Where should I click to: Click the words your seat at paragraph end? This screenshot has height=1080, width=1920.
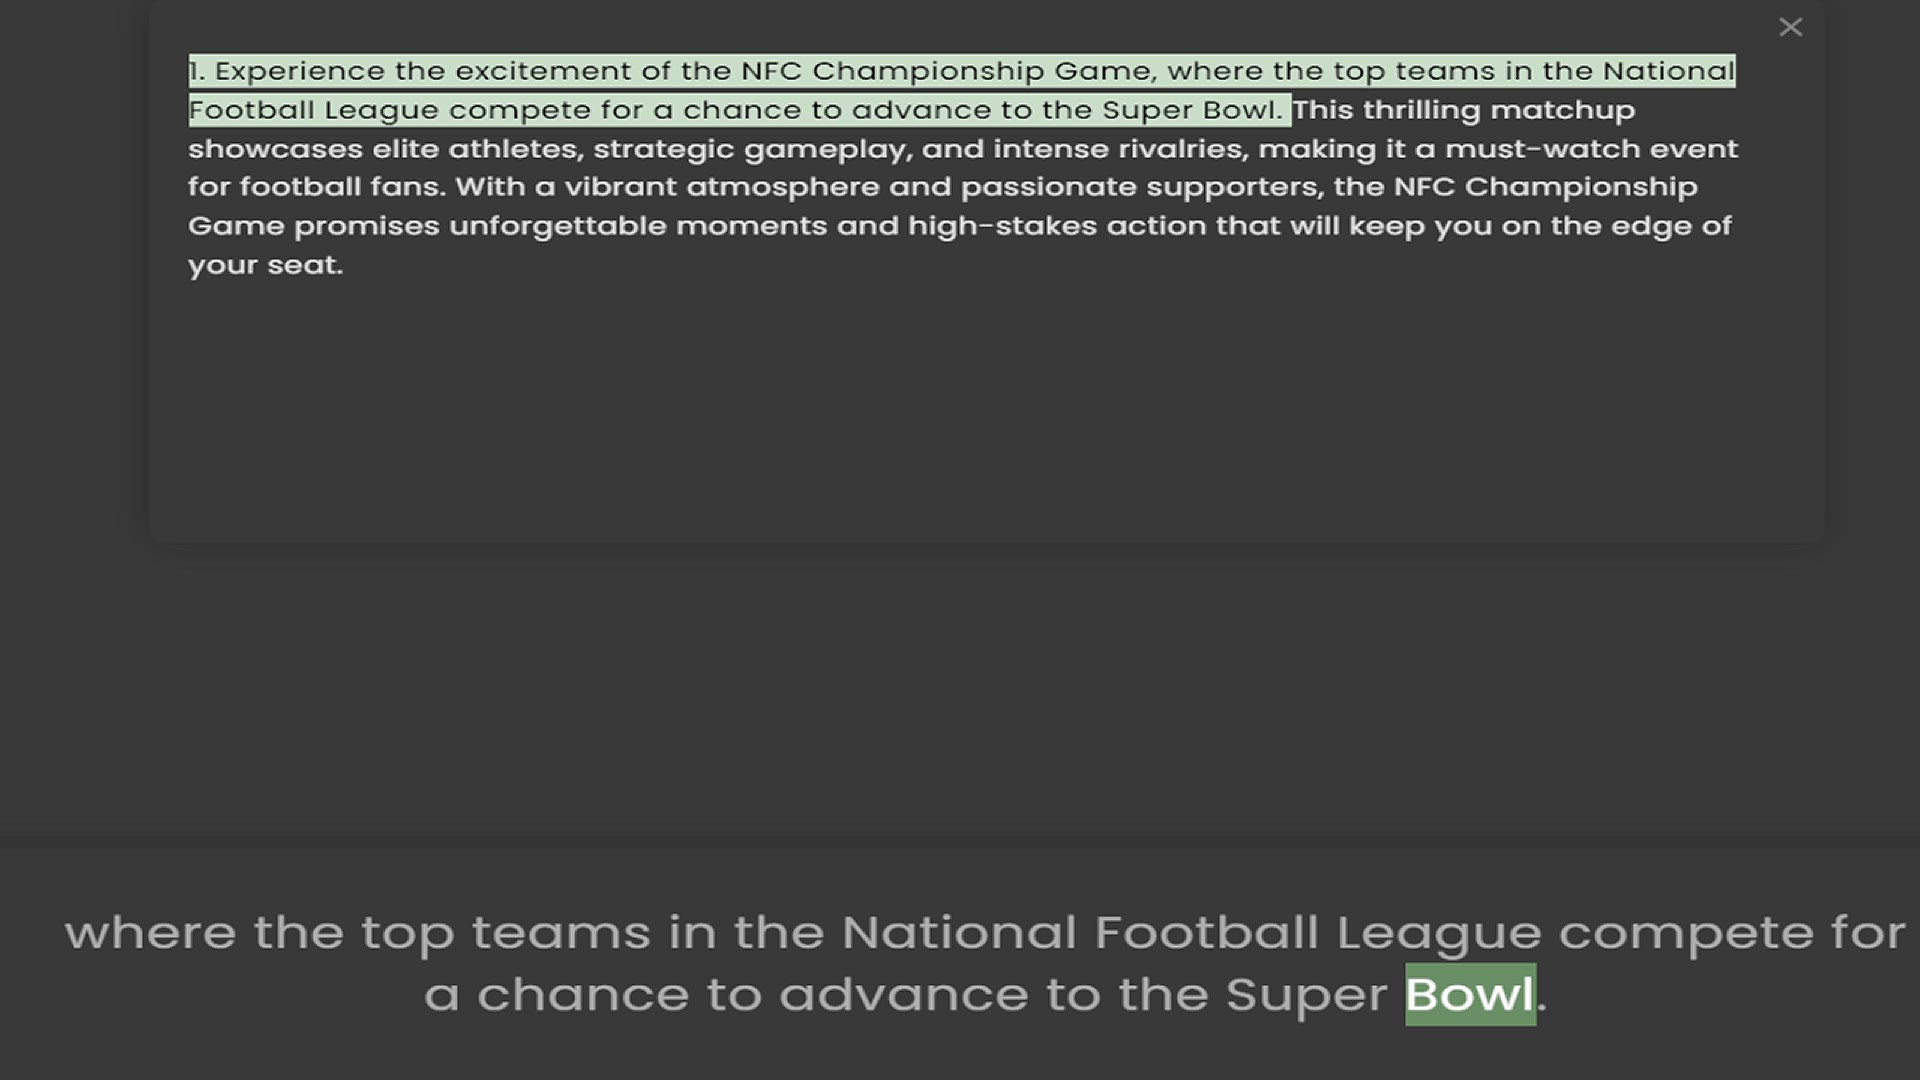pos(264,264)
